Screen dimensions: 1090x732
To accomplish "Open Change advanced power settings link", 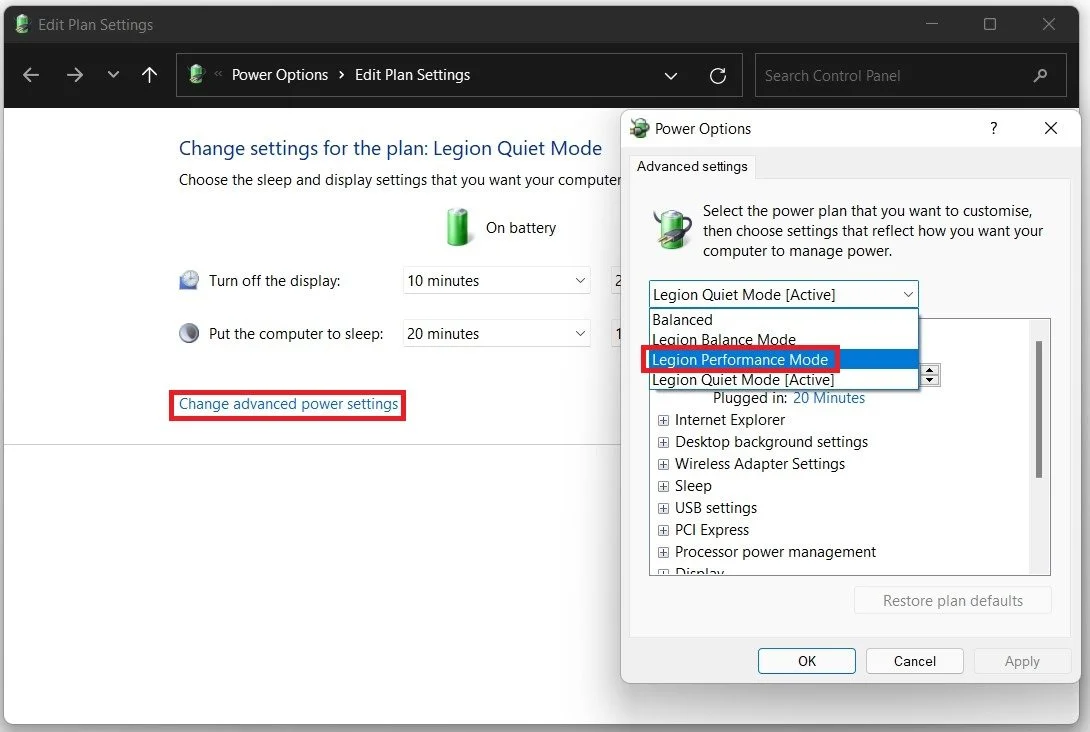I will 288,404.
